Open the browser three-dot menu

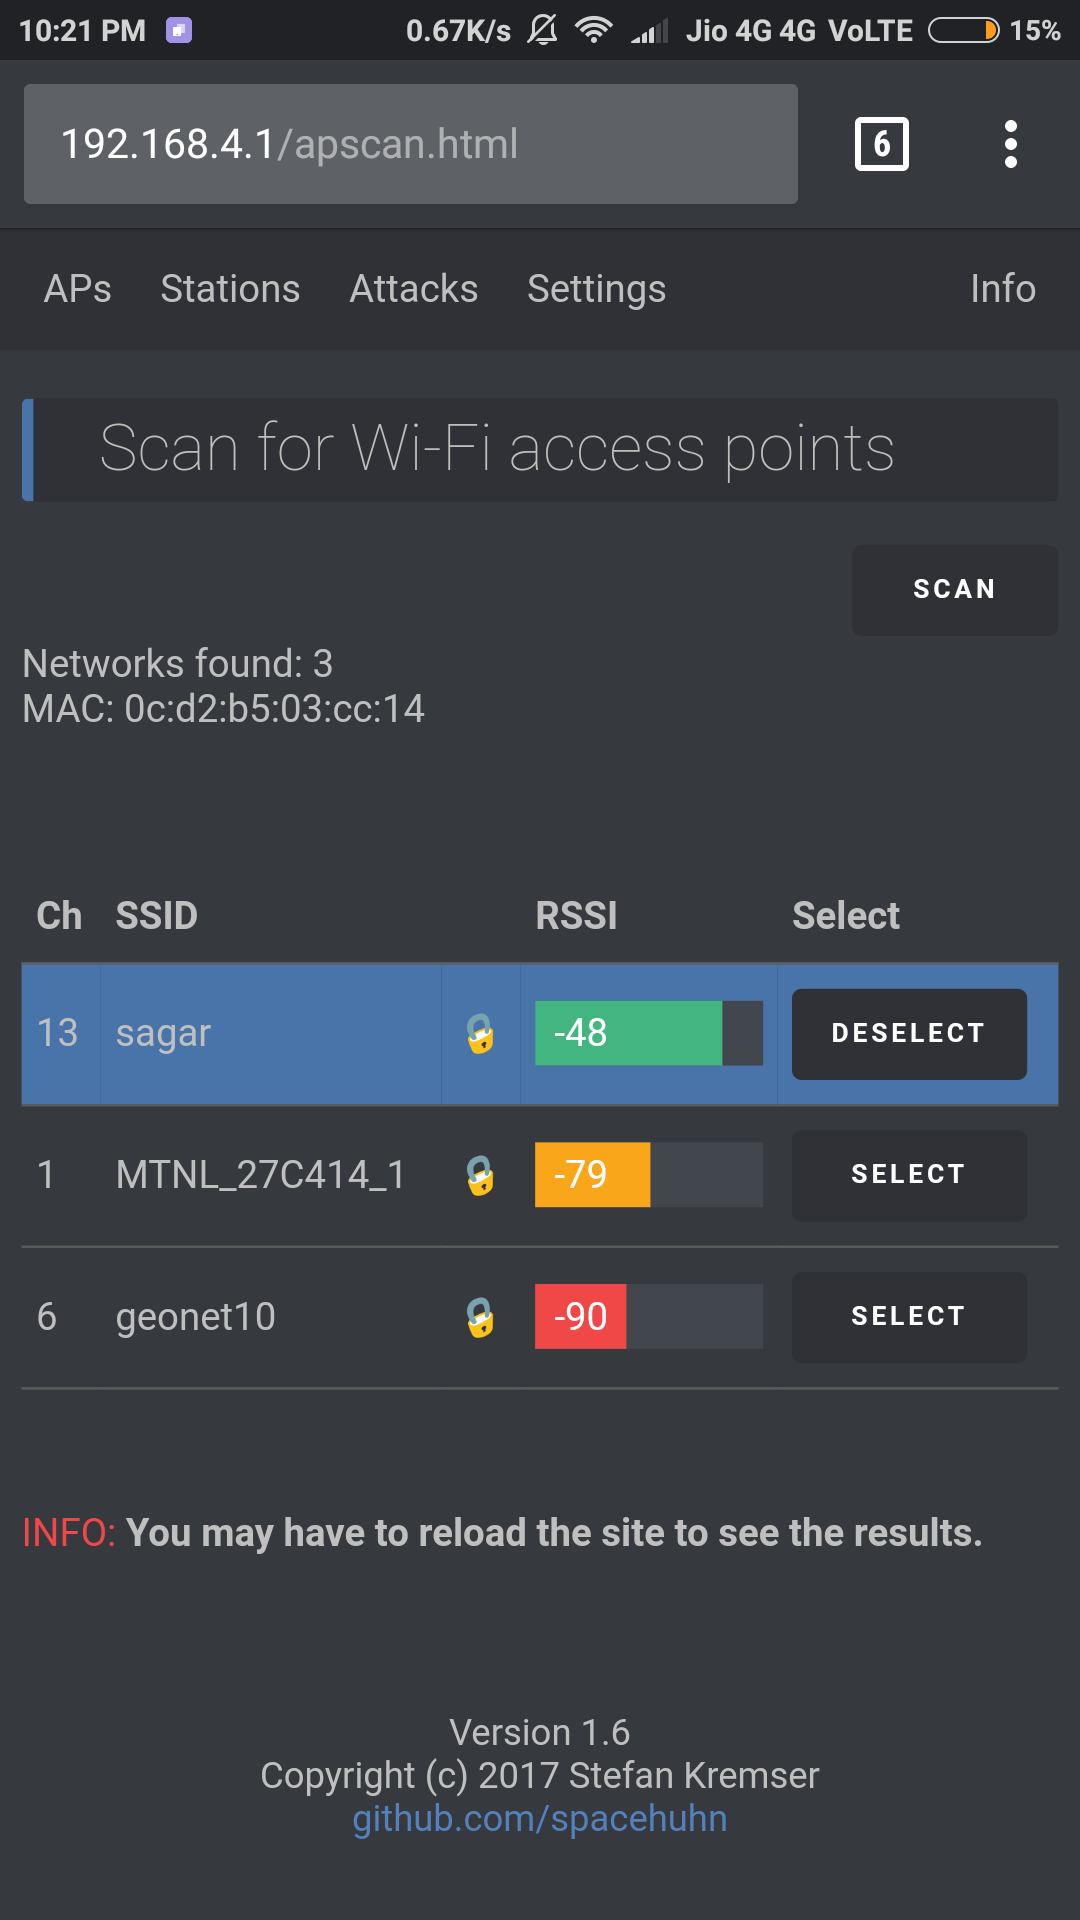click(1010, 144)
